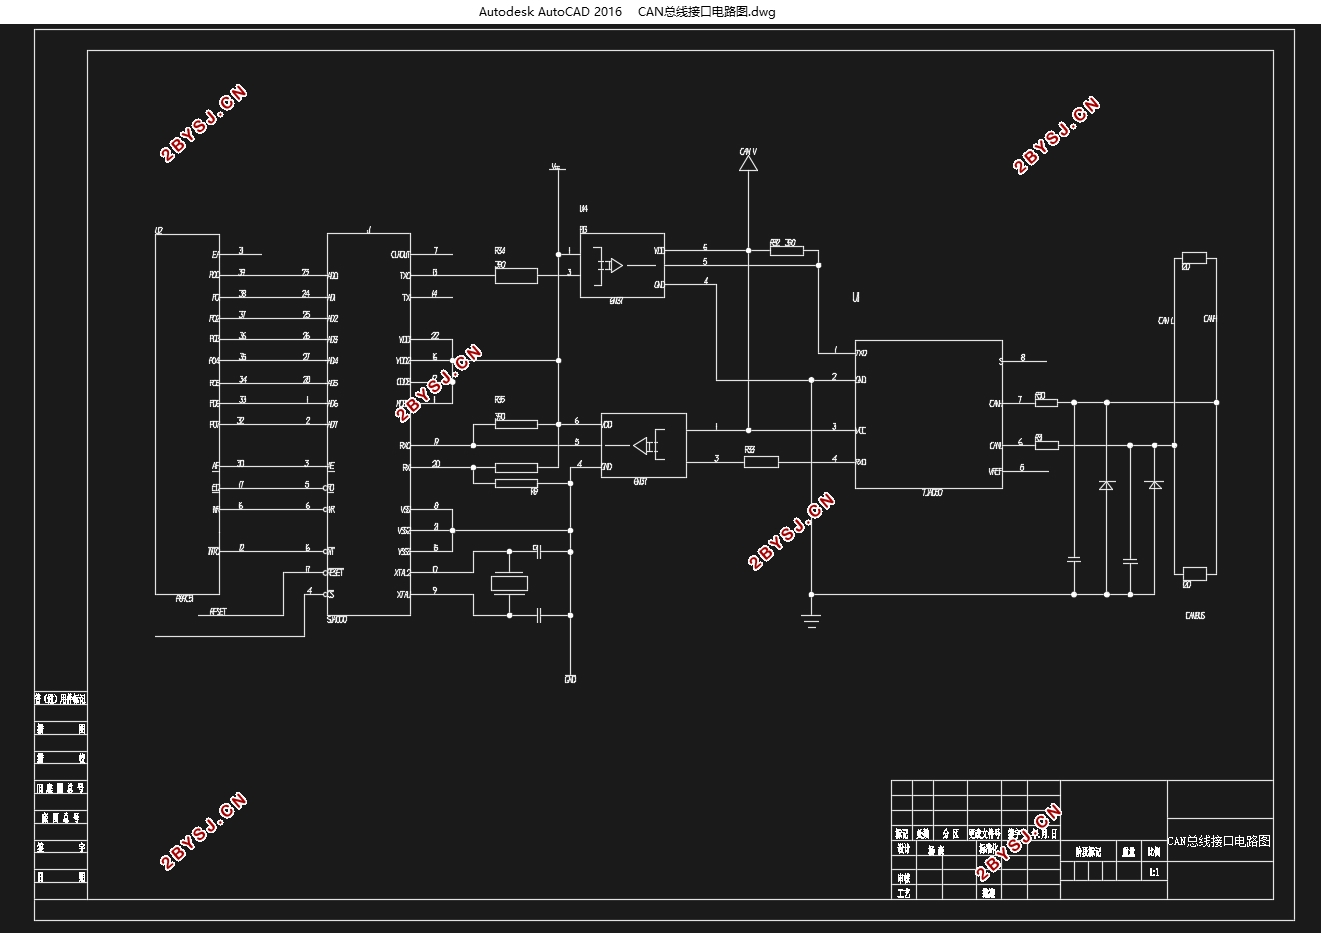Select the R33 resistor before U1 RXD pin
The width and height of the screenshot is (1321, 933).
point(761,461)
